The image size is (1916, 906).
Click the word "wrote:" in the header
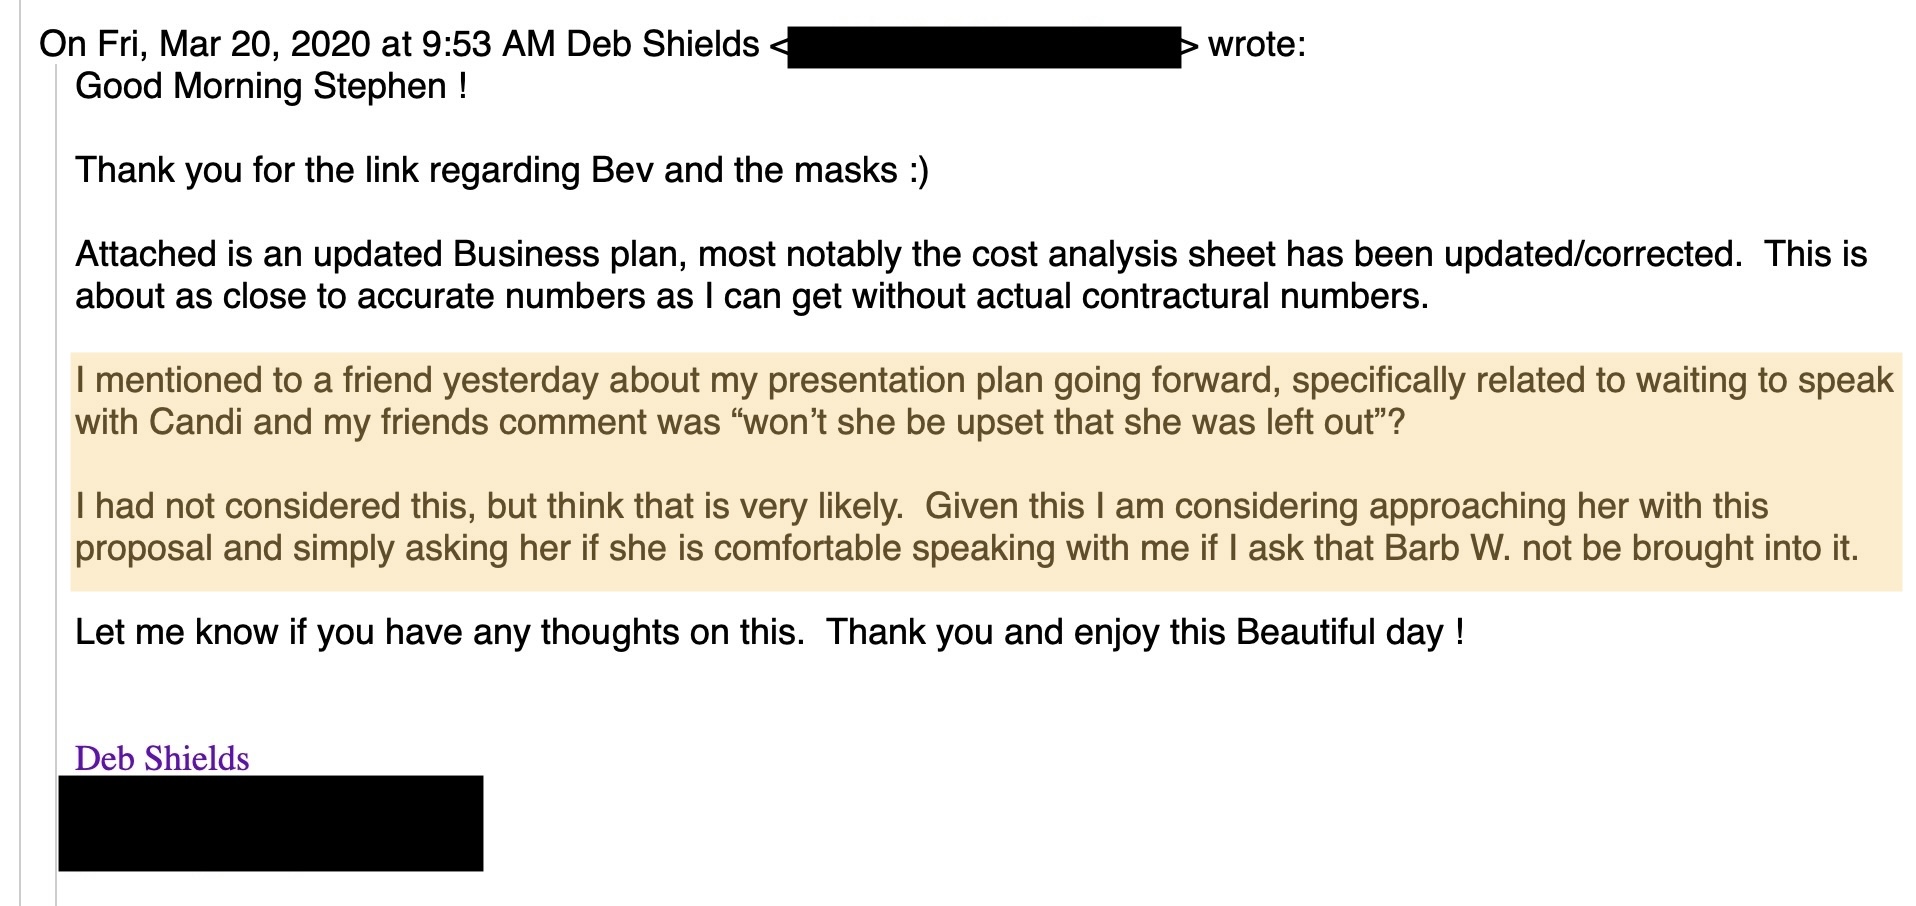[x=1256, y=45]
